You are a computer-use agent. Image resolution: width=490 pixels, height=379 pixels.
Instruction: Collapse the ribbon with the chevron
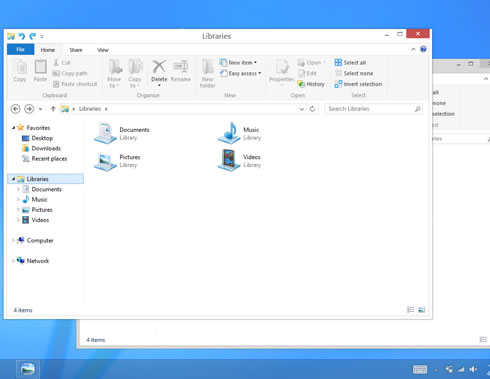413,49
